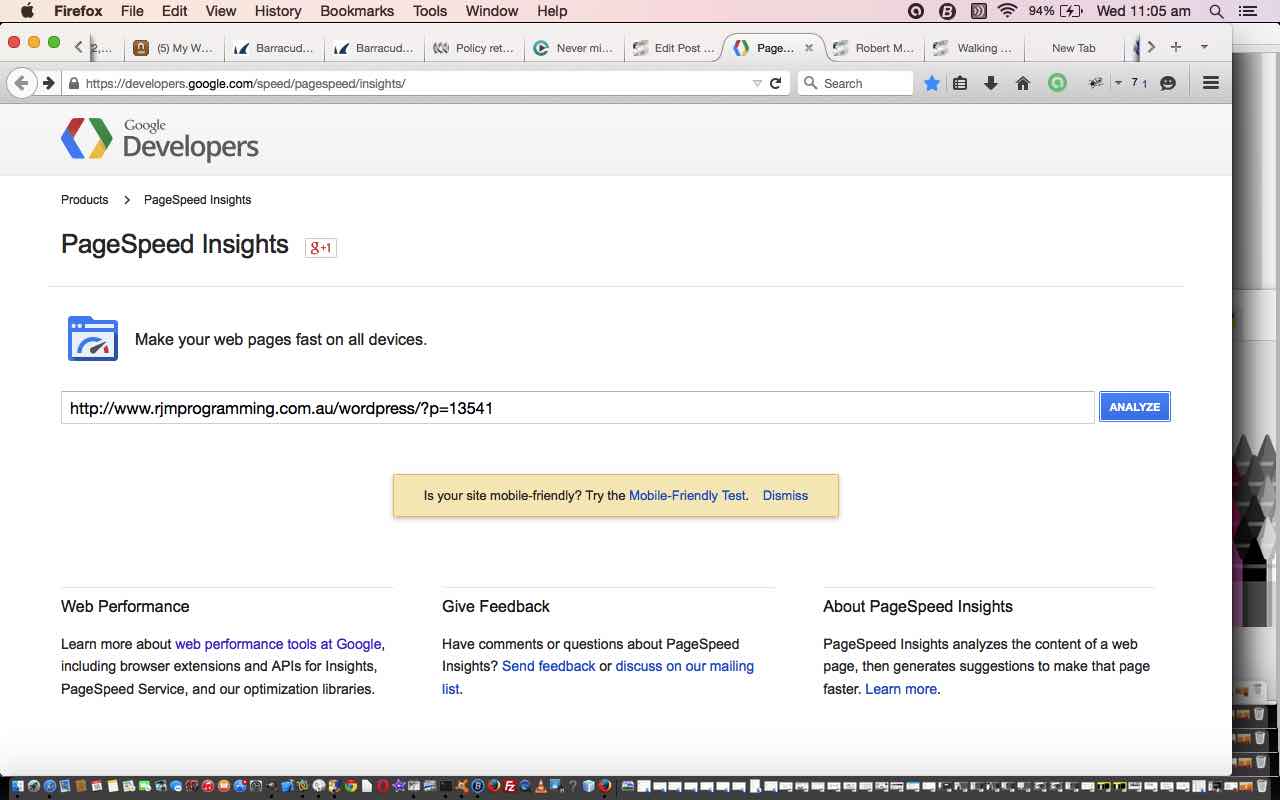Open the URL bar history dropdown
The height and width of the screenshot is (800, 1280).
[757, 83]
